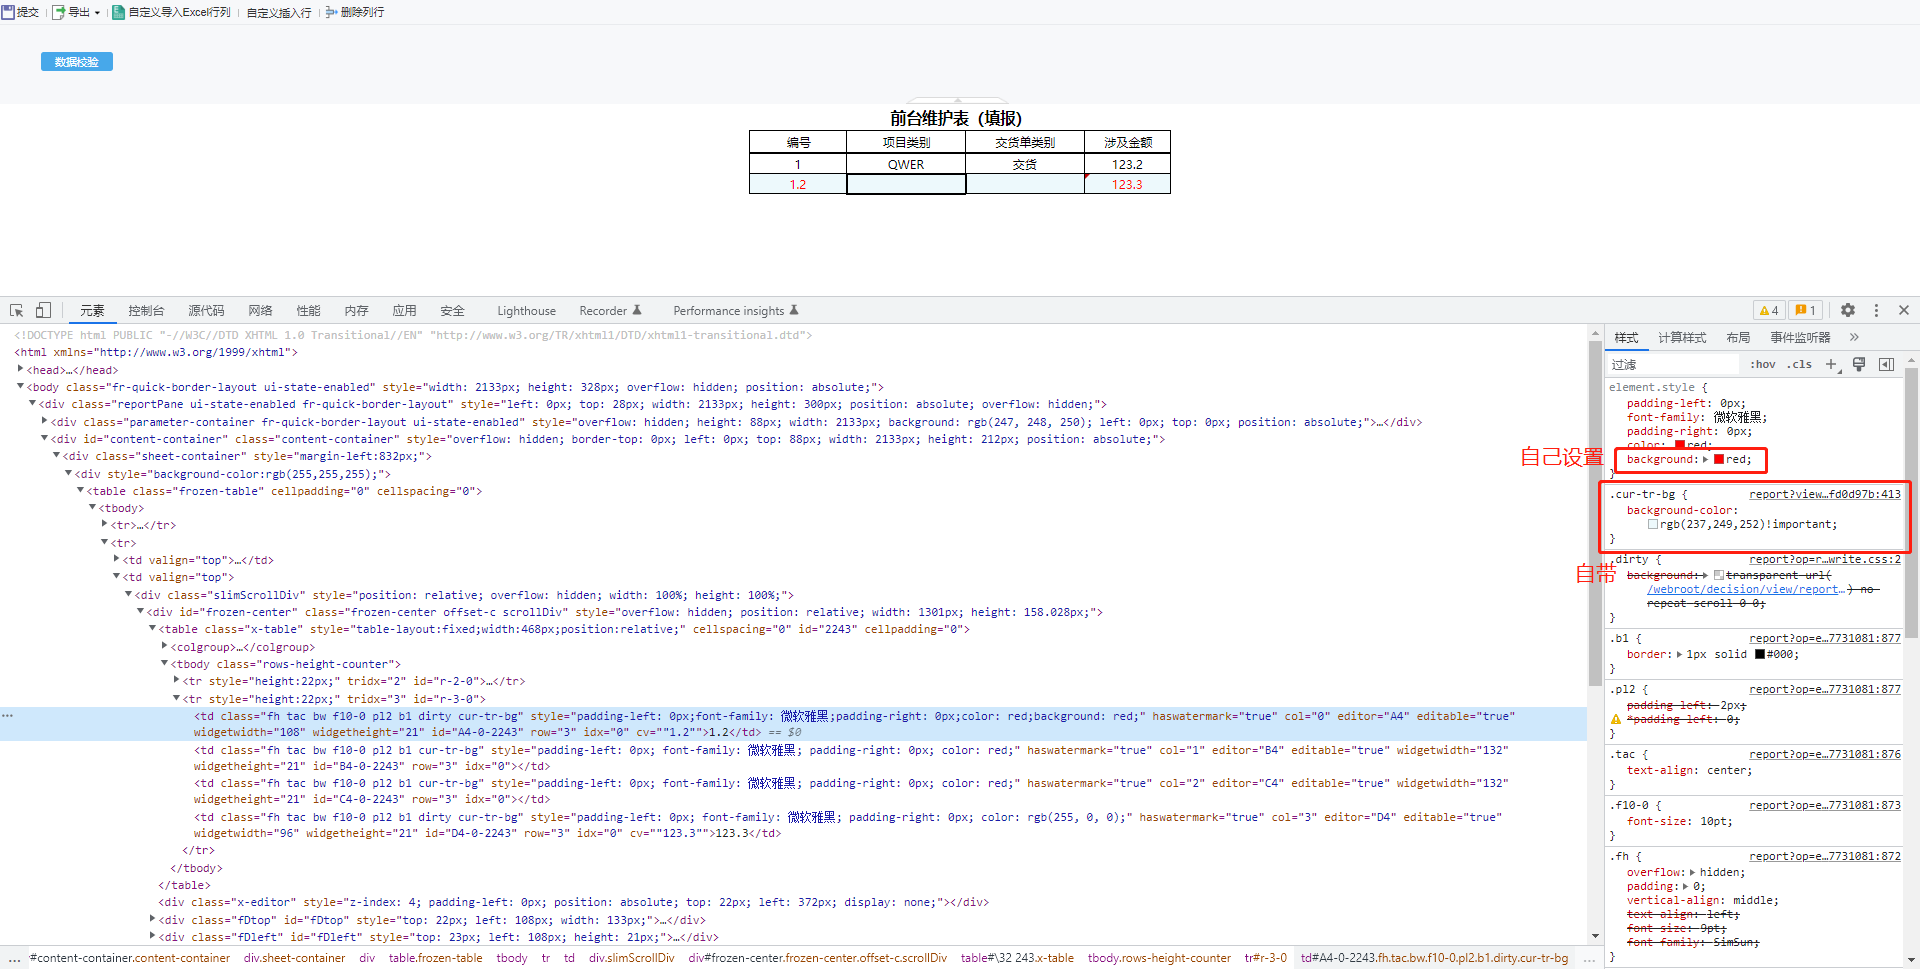Click the red background color swatch
Viewport: 1920px width, 969px height.
pyautogui.click(x=1719, y=460)
